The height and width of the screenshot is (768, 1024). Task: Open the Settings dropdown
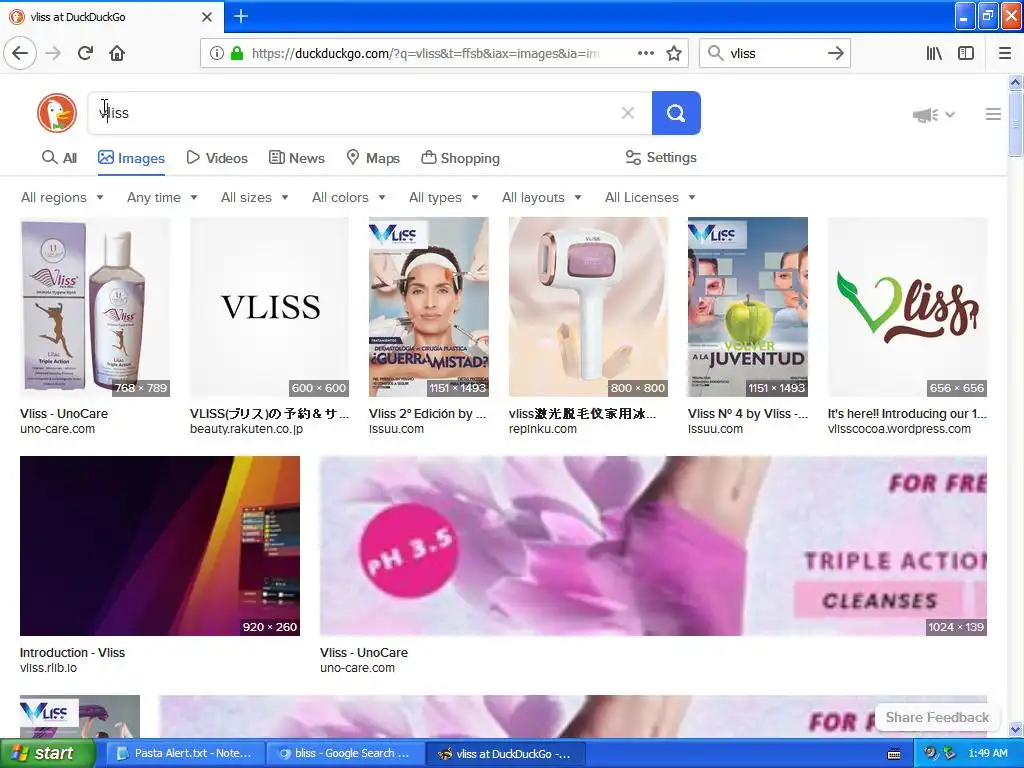tap(661, 157)
